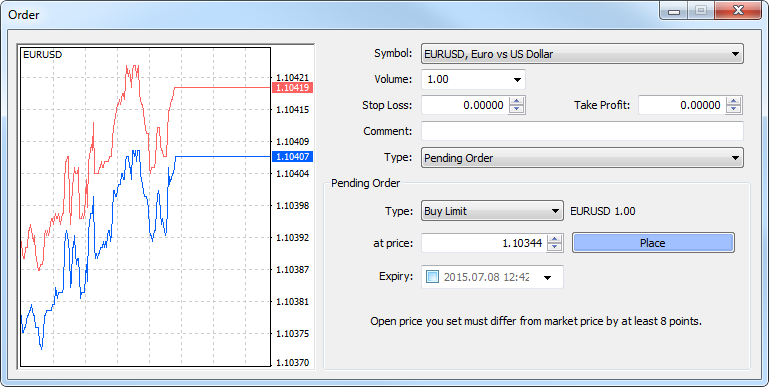
Task: Click the EURUSD 1.00 label beside Buy Limit
Action: click(603, 211)
